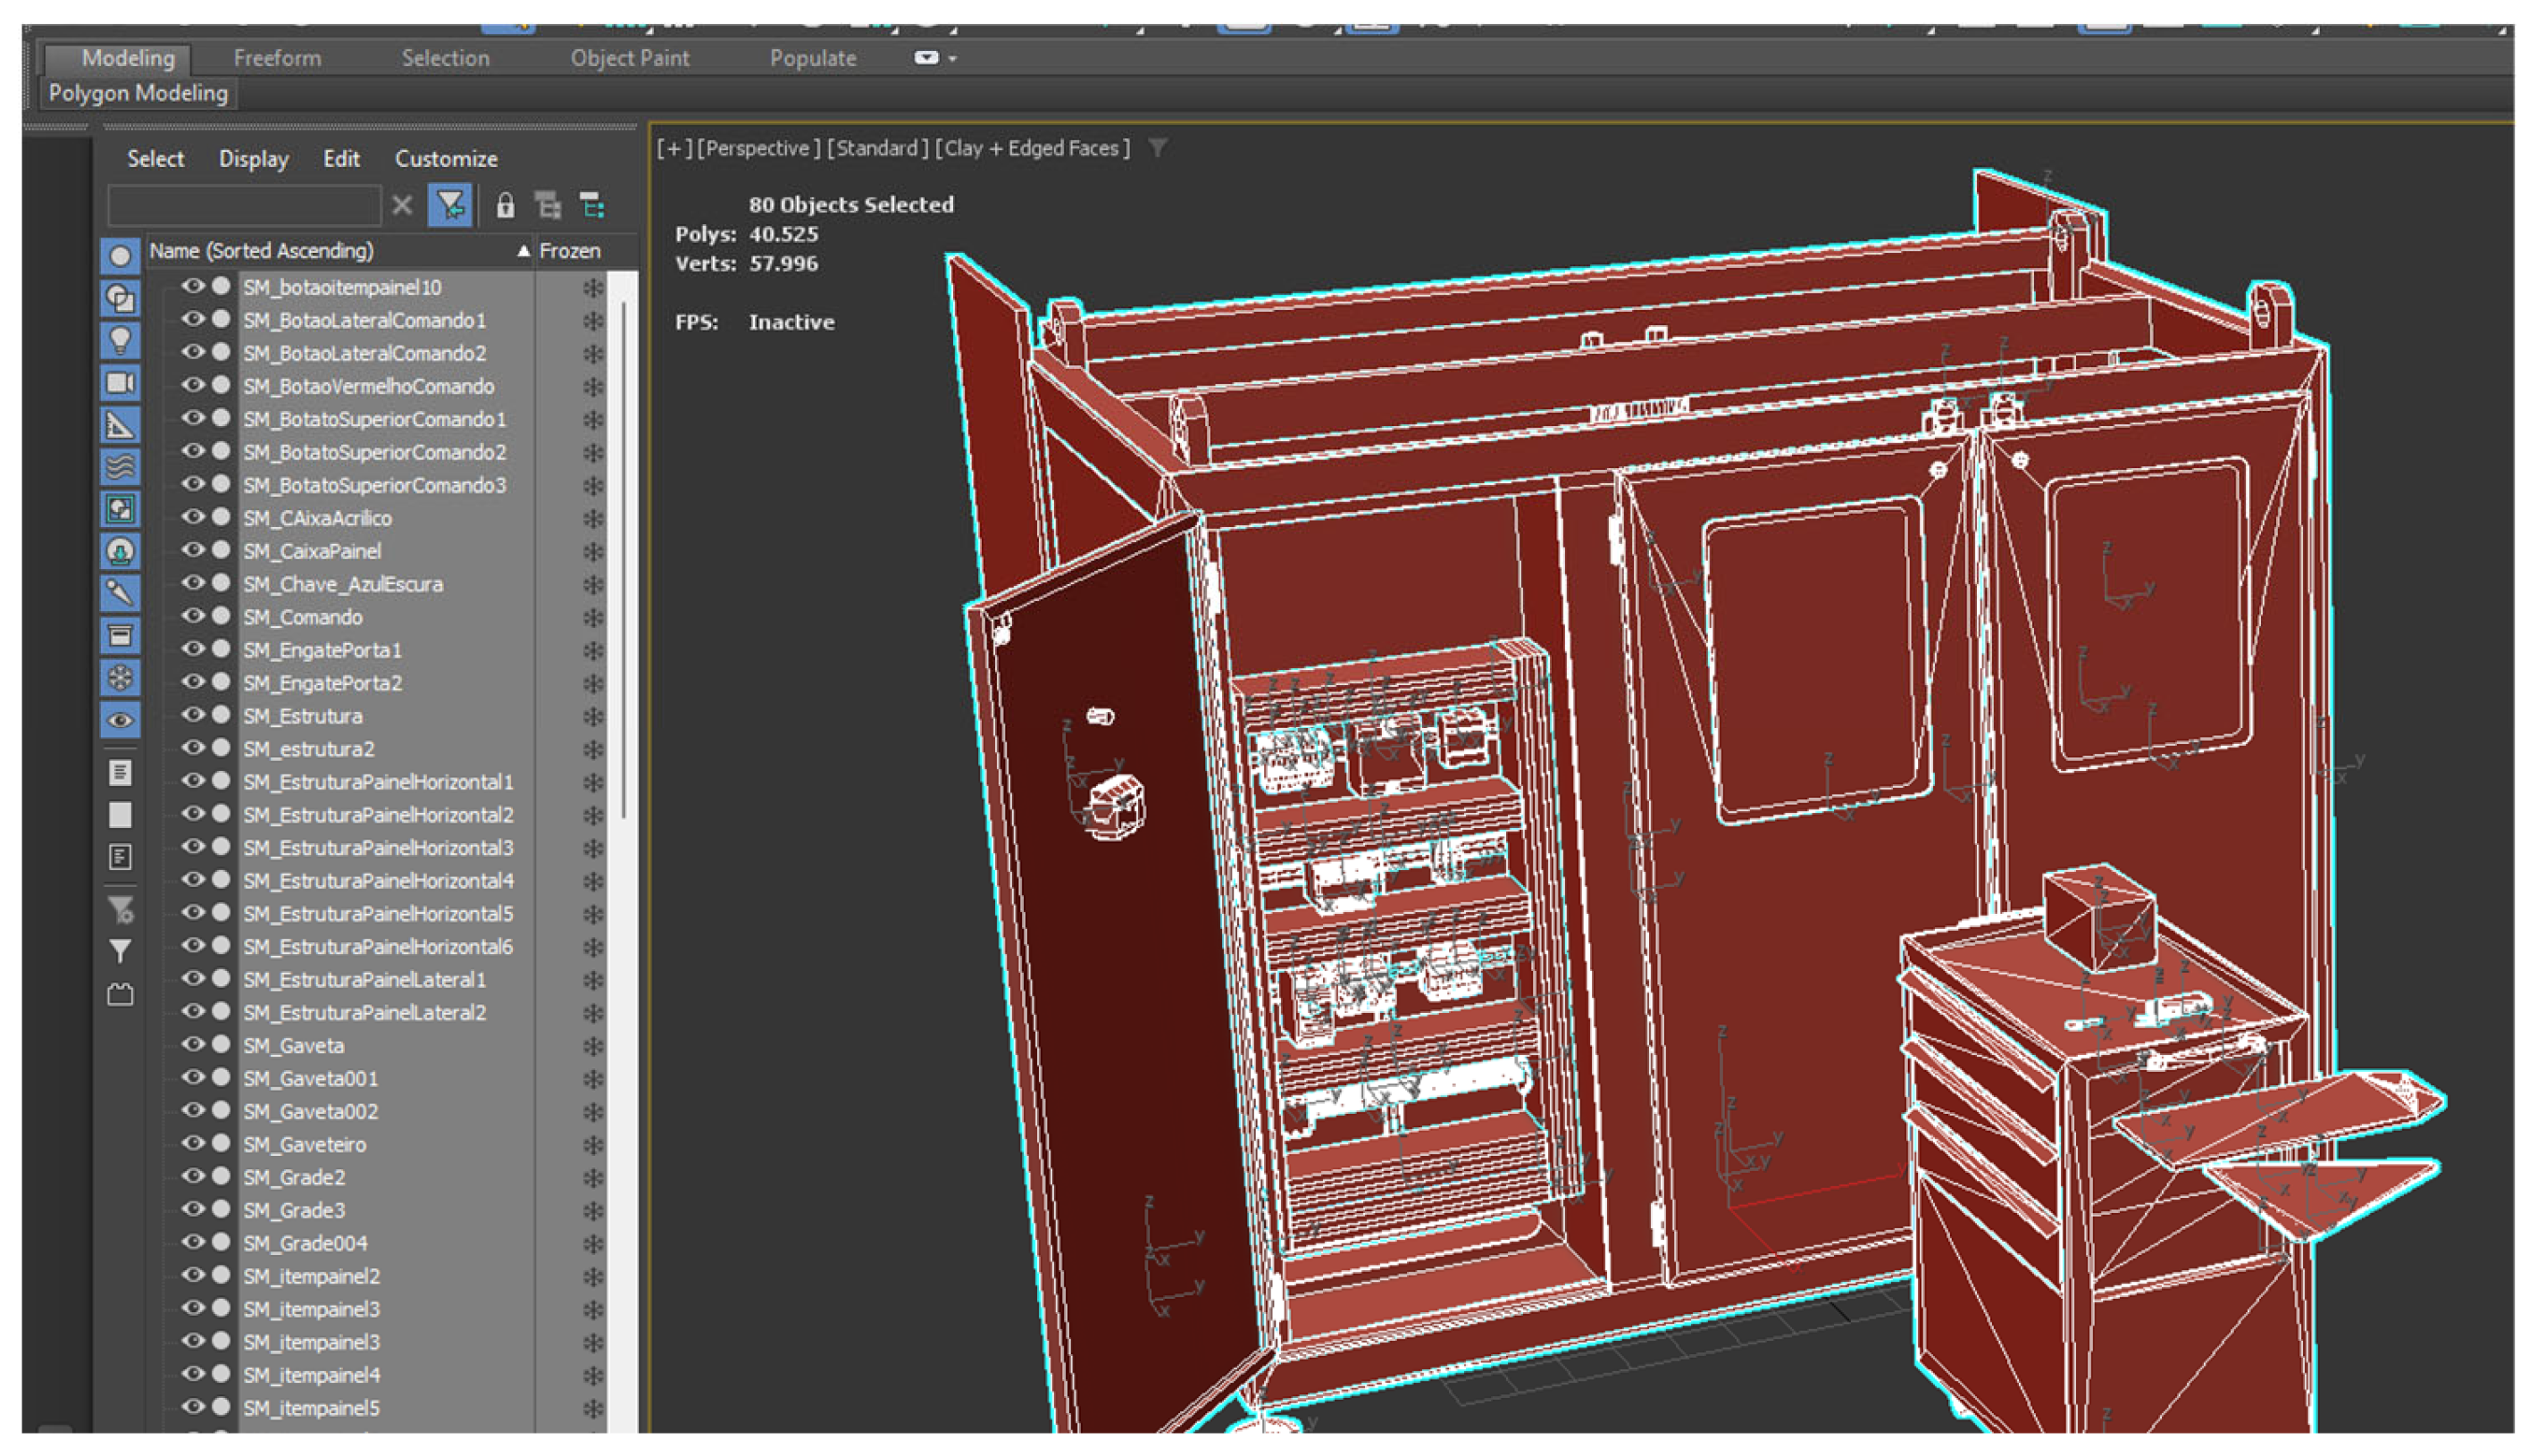Click the Display Bones filter icon
The width and height of the screenshot is (2537, 1456).
pyautogui.click(x=120, y=593)
